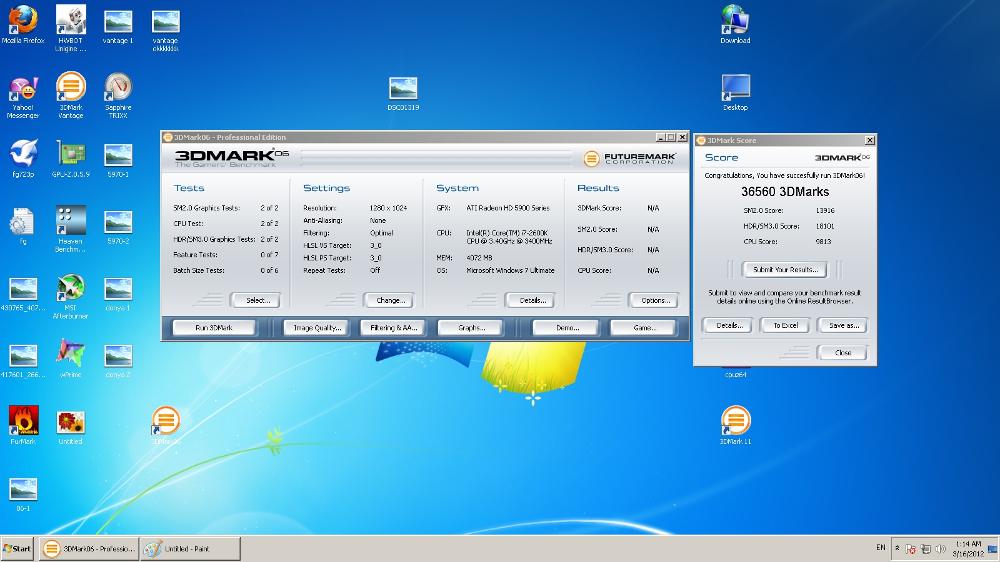1000x562 pixels.
Task: Open Options under the Results section
Action: [x=653, y=300]
